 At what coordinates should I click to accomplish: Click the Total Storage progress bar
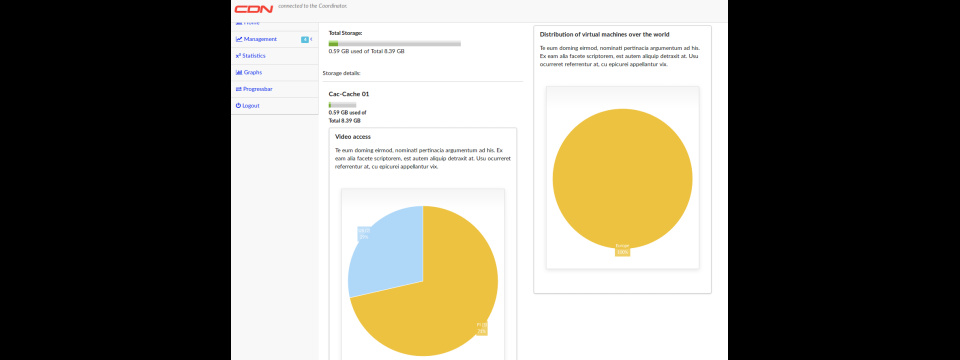pos(395,43)
